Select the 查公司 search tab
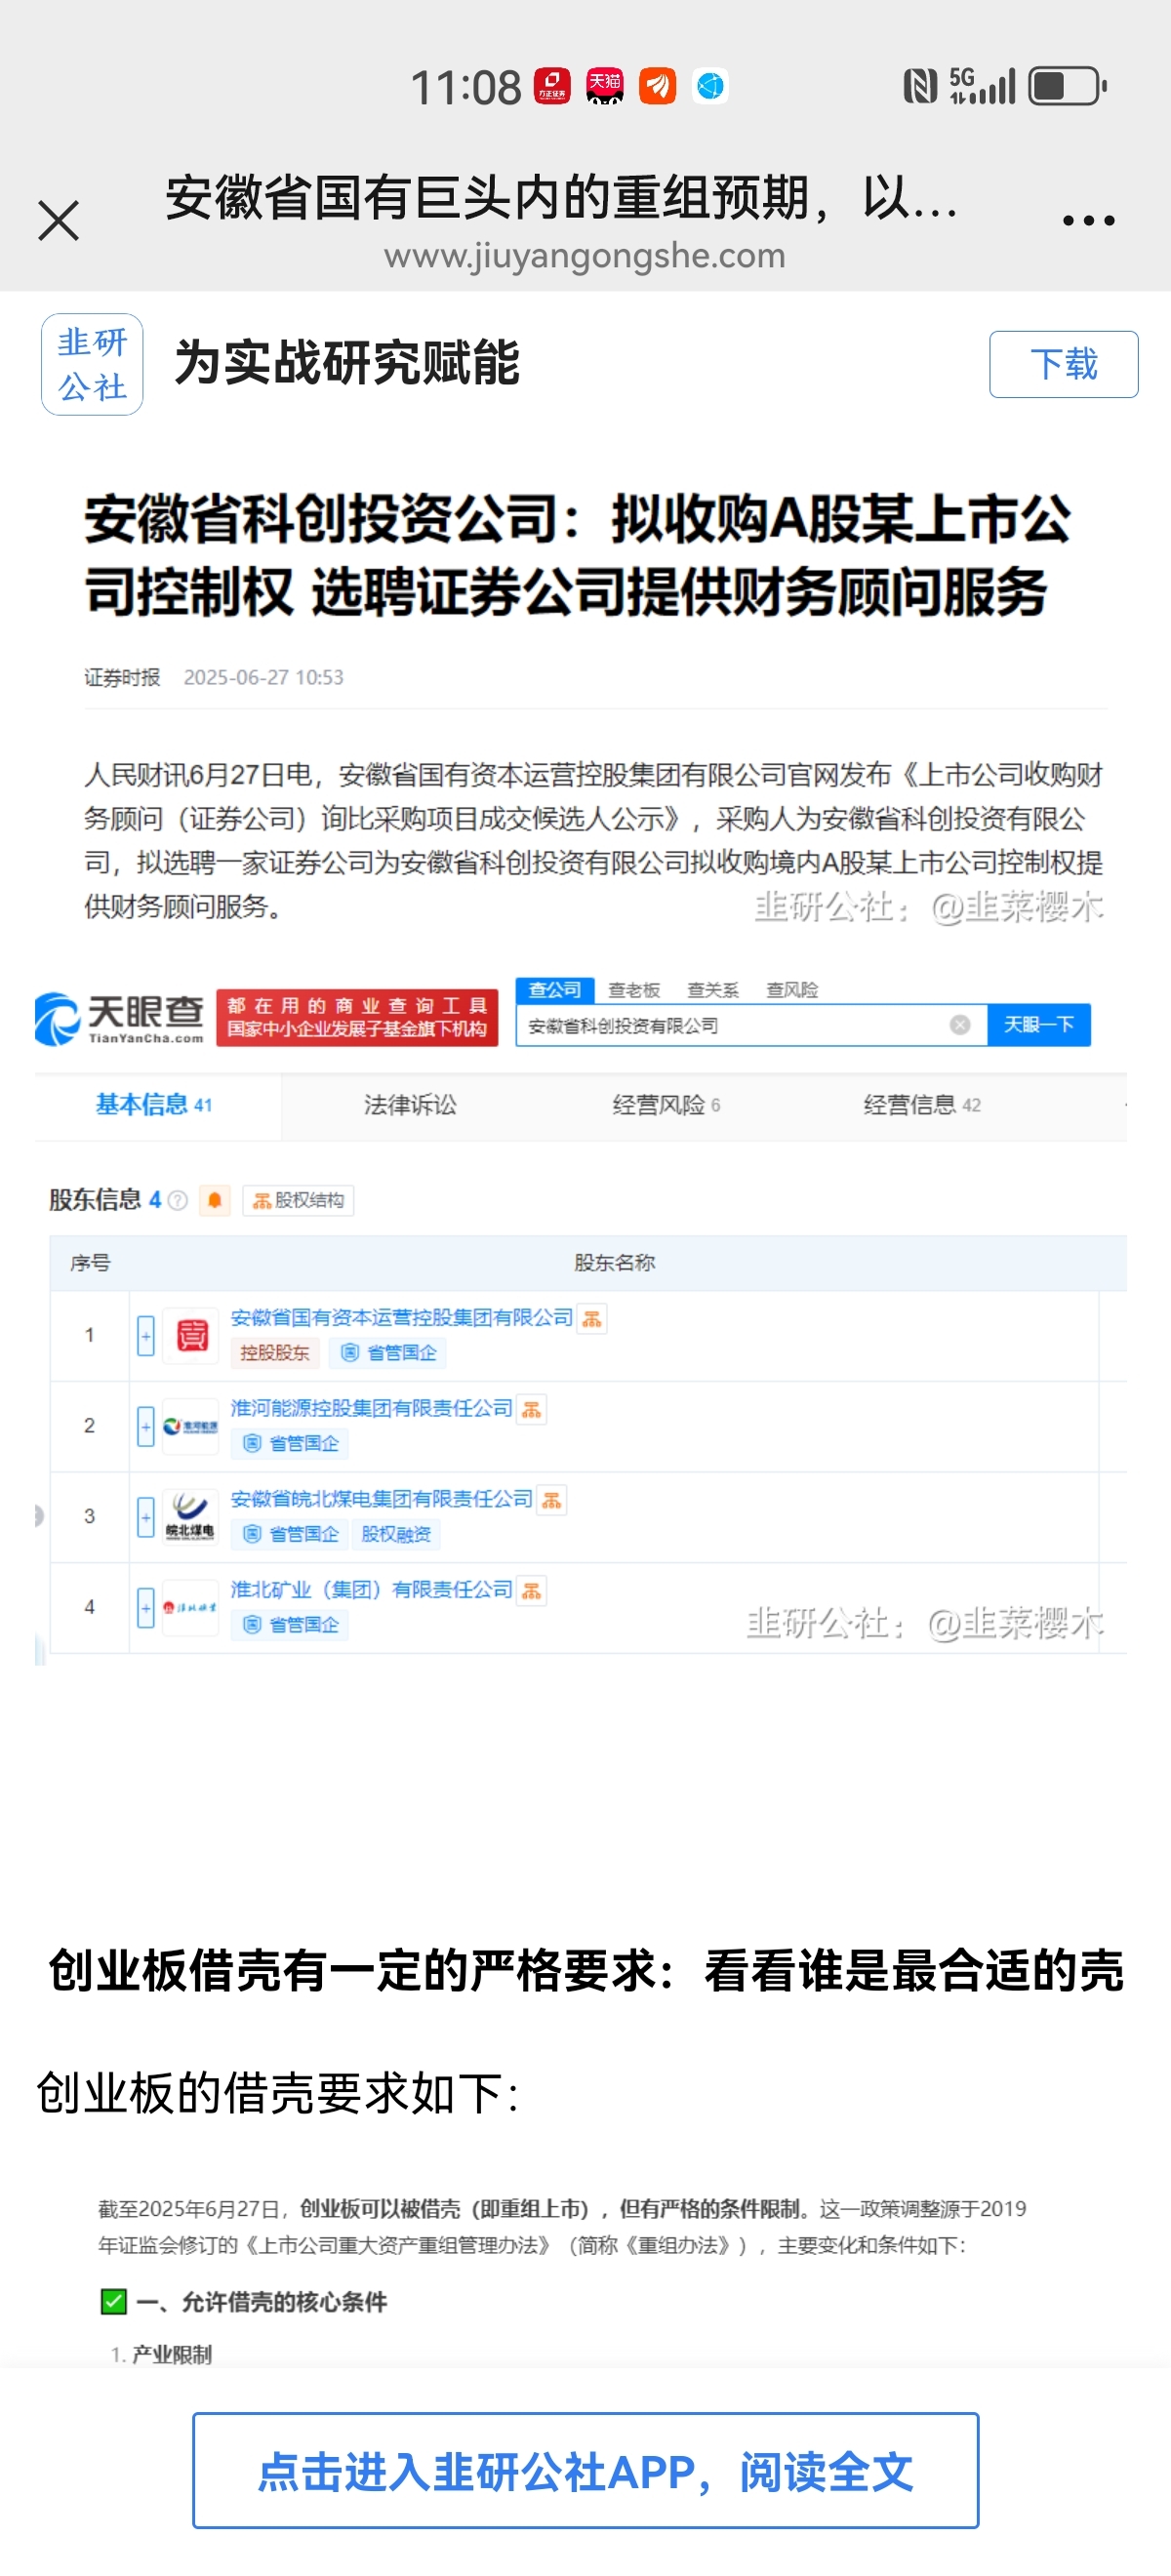Image resolution: width=1171 pixels, height=2576 pixels. (555, 990)
